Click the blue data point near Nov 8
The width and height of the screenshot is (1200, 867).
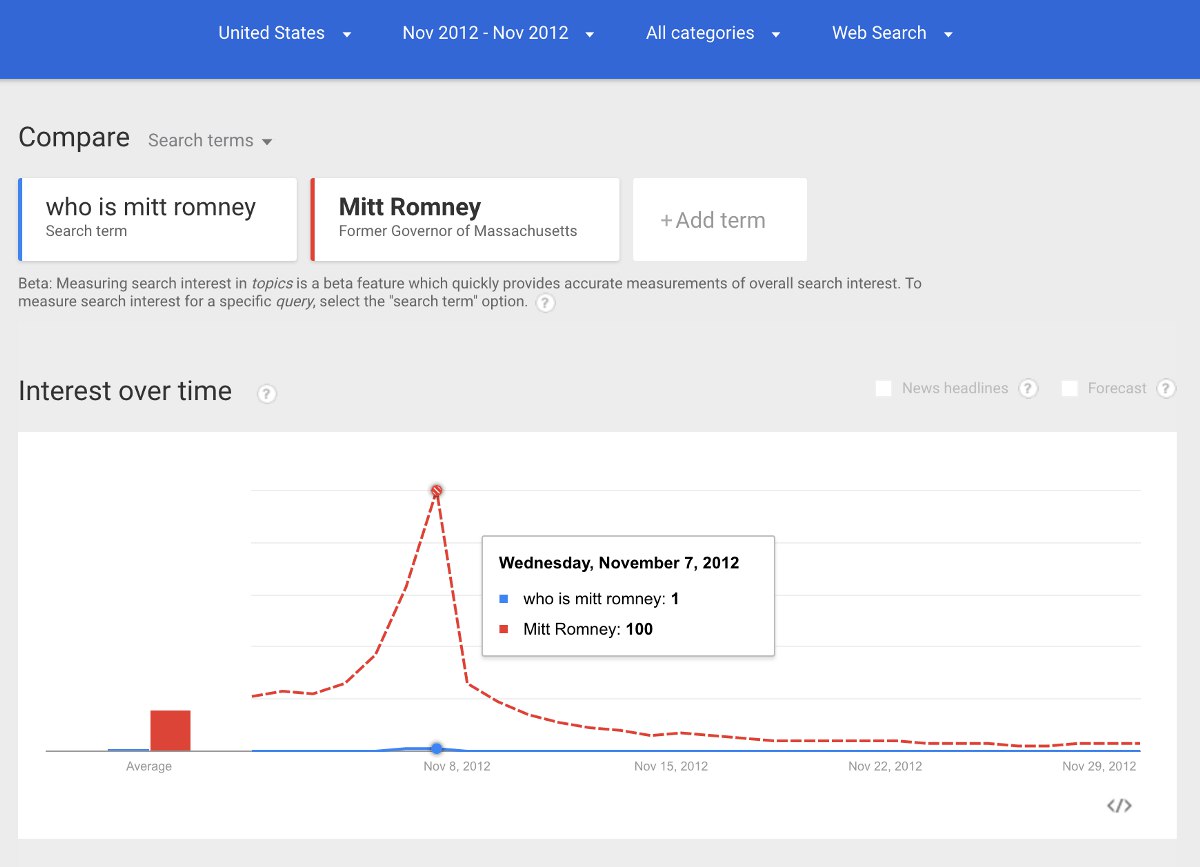[436, 748]
